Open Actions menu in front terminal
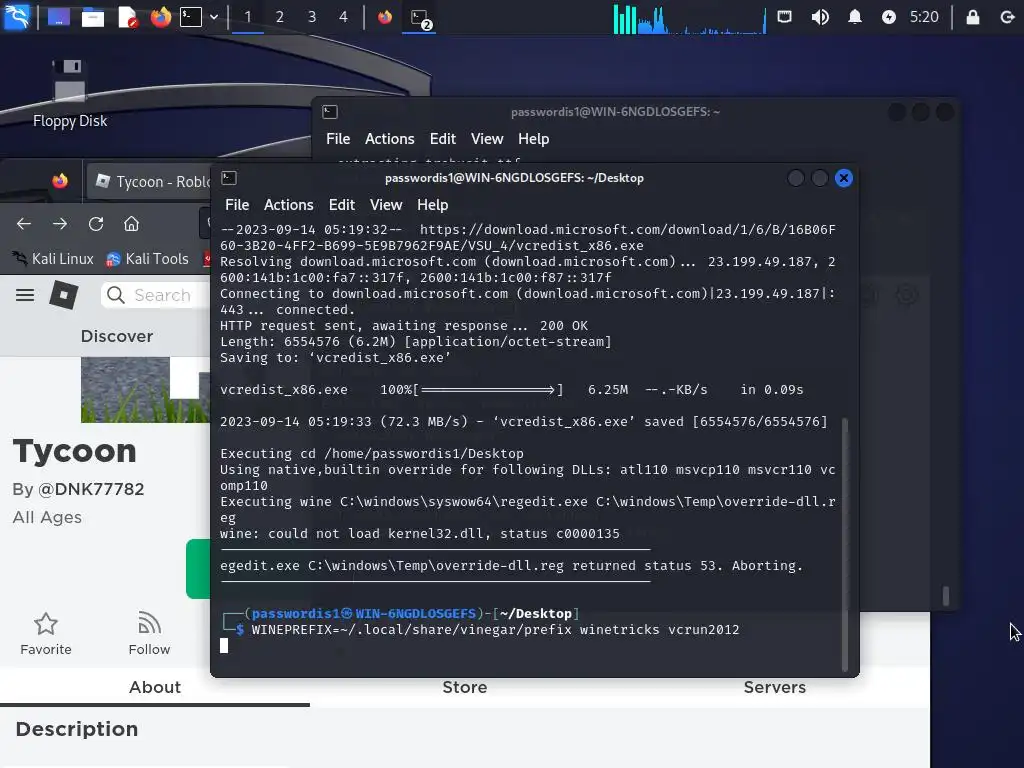Image resolution: width=1024 pixels, height=768 pixels. pyautogui.click(x=289, y=205)
